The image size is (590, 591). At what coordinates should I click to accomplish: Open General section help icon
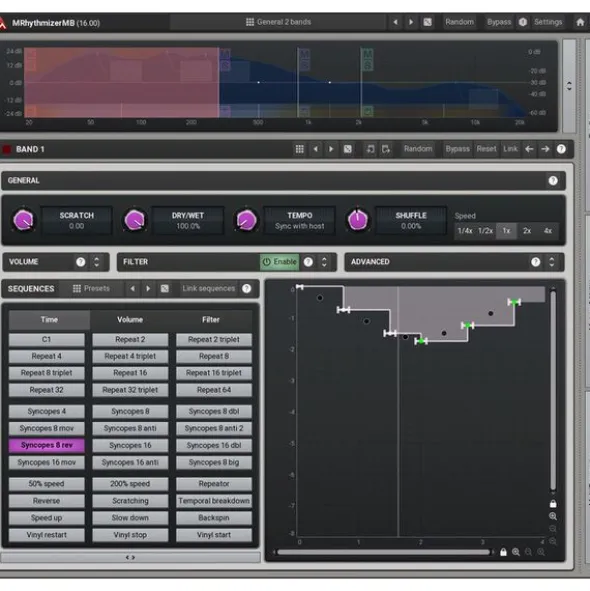[x=553, y=181]
